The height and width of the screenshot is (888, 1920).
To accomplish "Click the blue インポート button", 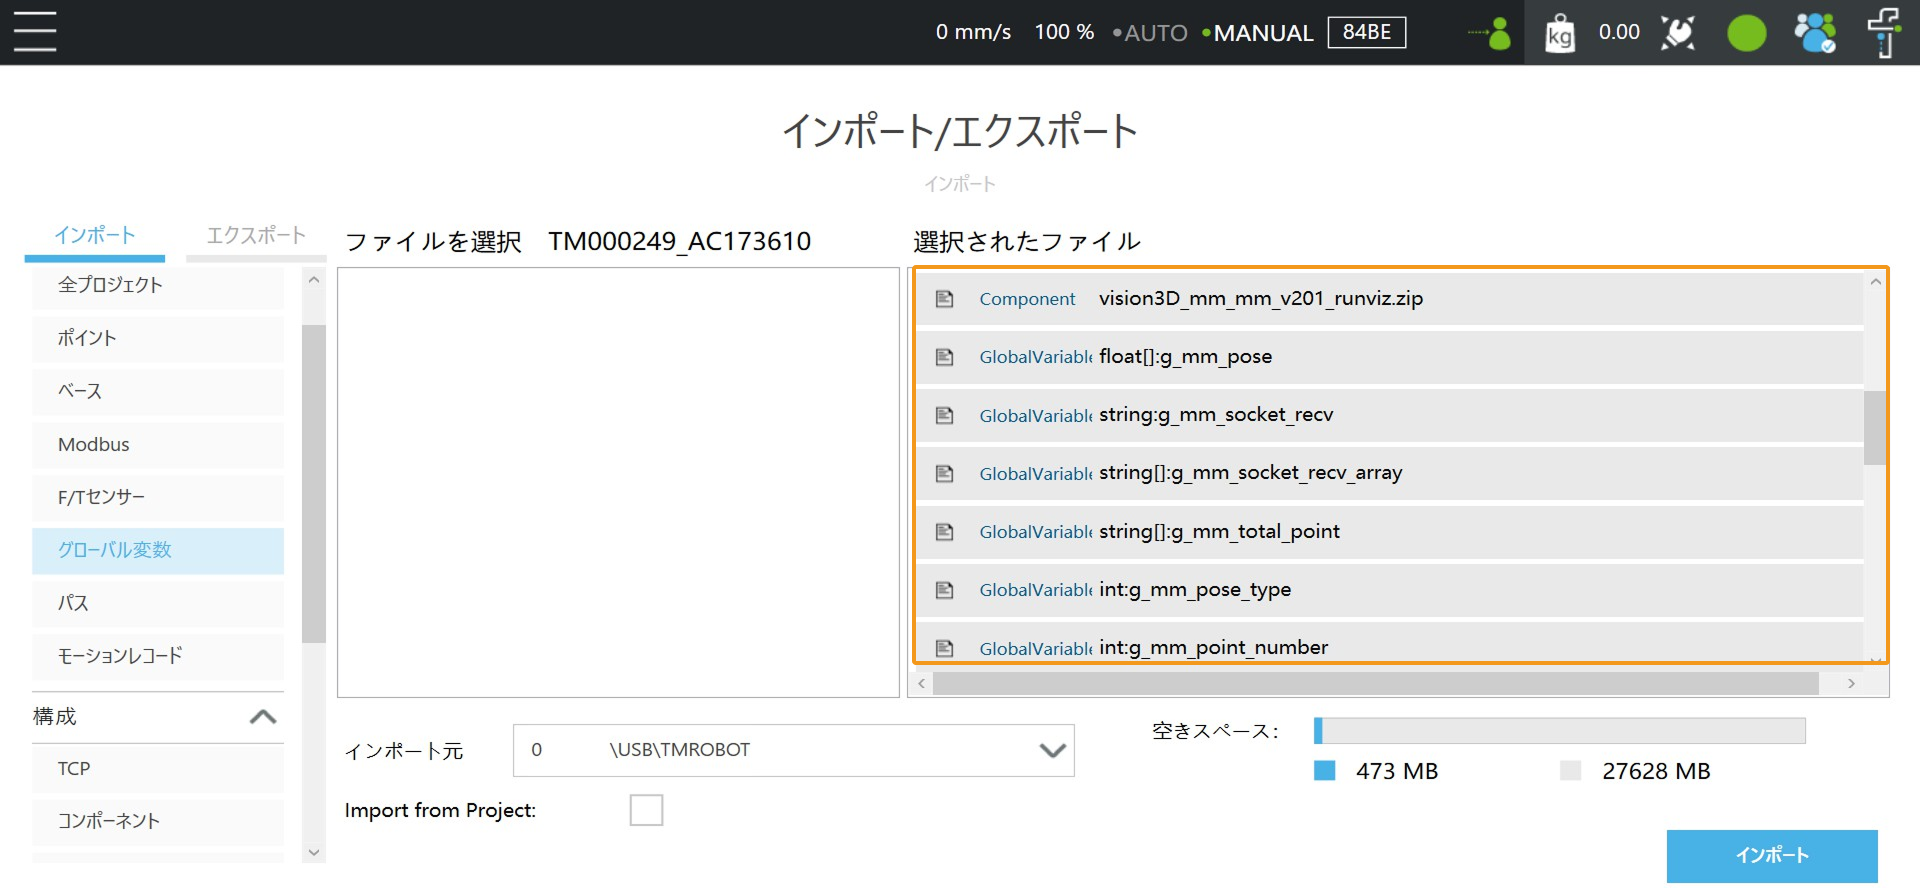I will click(x=1771, y=856).
